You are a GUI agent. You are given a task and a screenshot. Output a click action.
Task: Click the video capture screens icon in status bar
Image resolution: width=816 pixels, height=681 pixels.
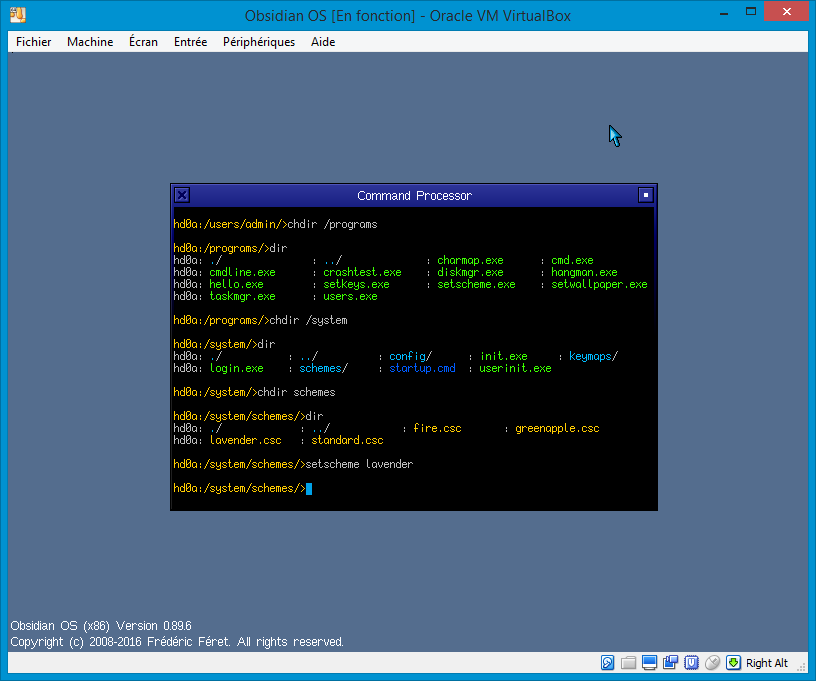[670, 663]
